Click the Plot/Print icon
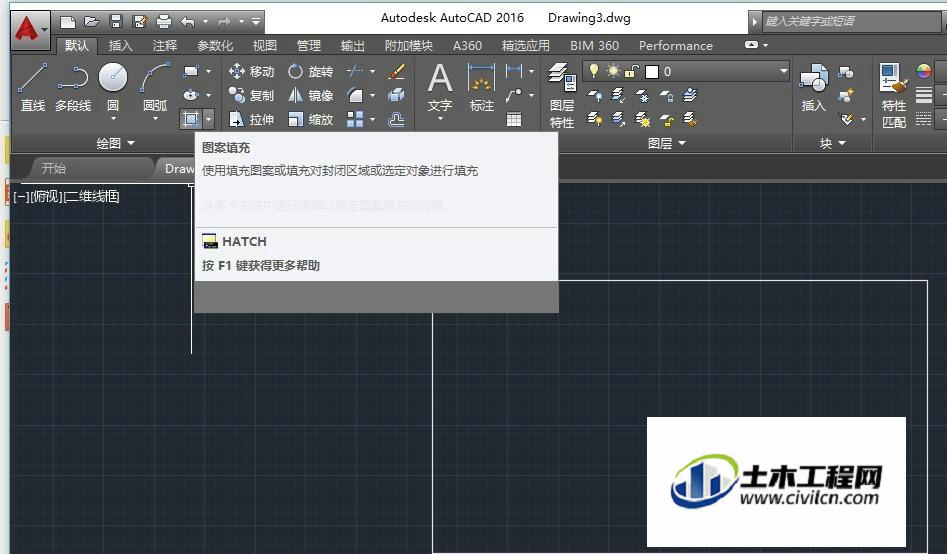The width and height of the screenshot is (947, 554). pos(164,22)
